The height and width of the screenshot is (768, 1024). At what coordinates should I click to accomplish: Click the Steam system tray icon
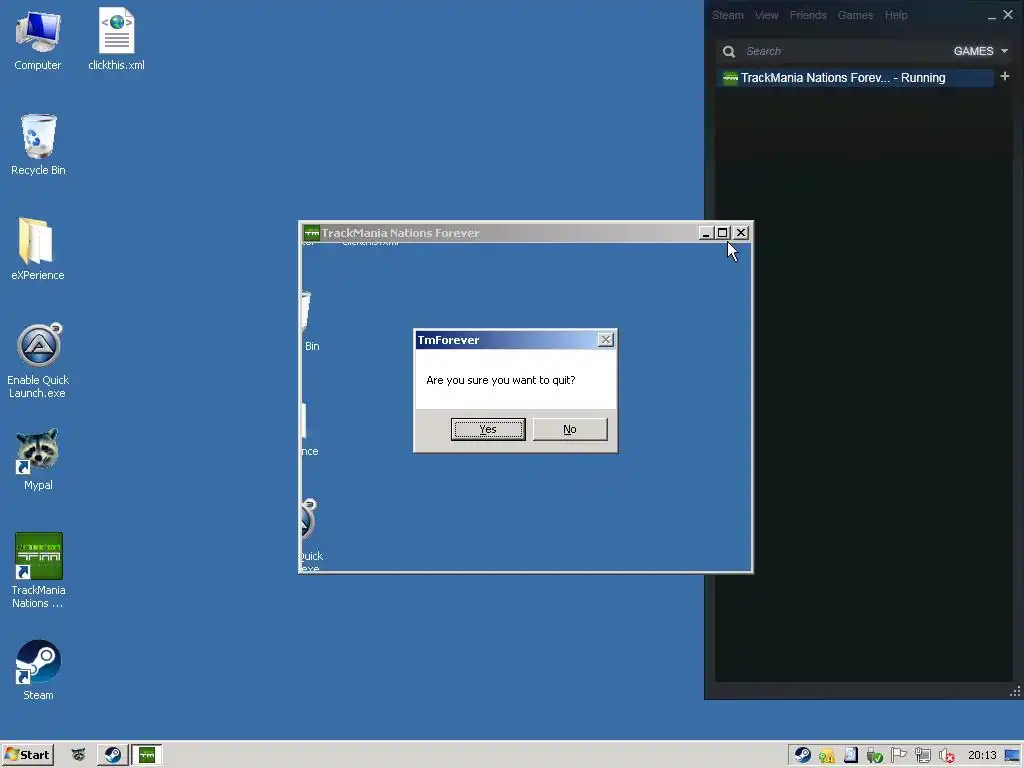click(803, 755)
